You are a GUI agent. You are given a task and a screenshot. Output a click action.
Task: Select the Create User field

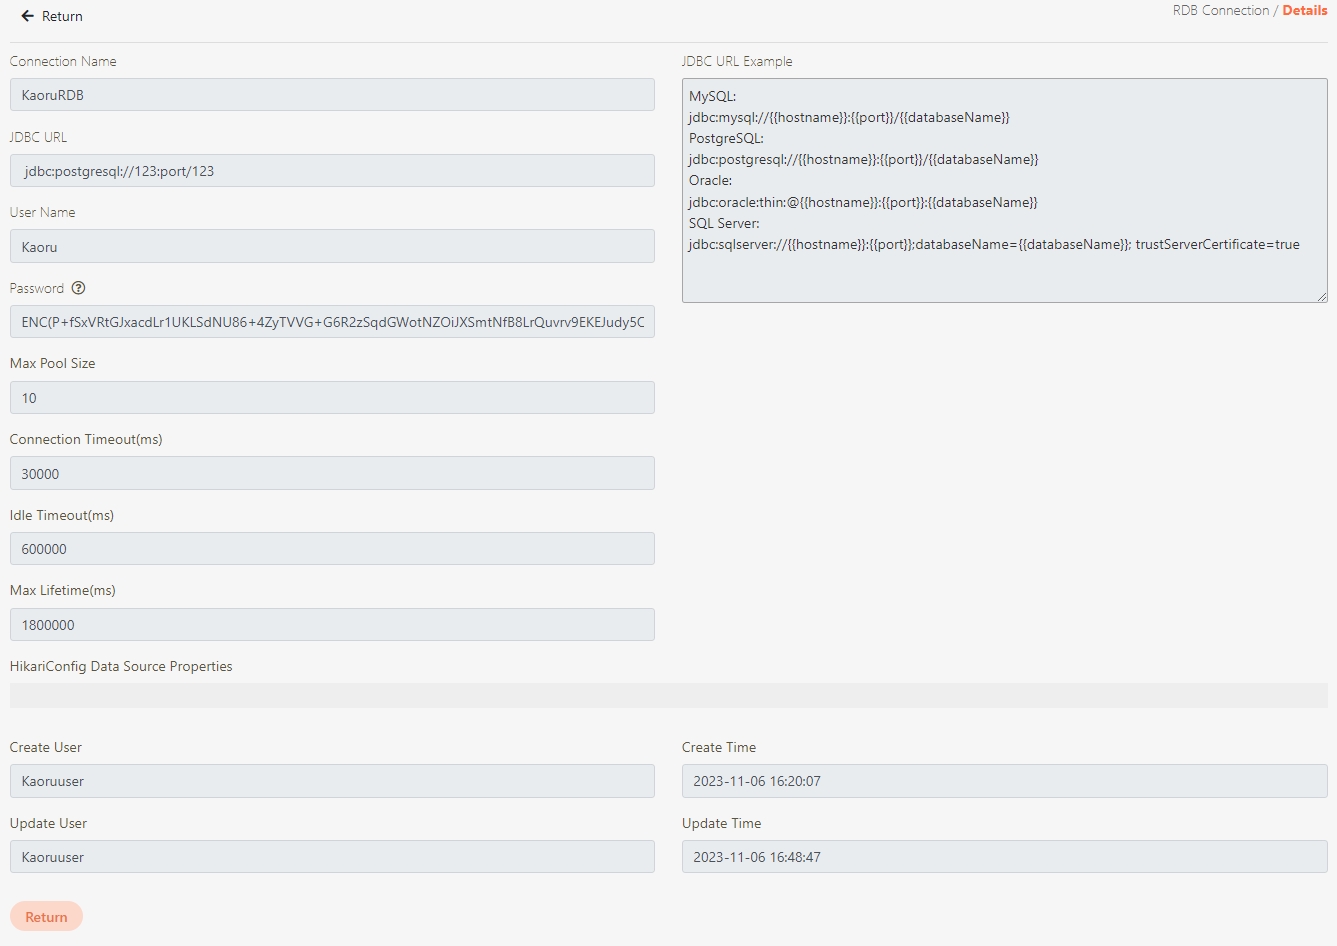(x=332, y=781)
